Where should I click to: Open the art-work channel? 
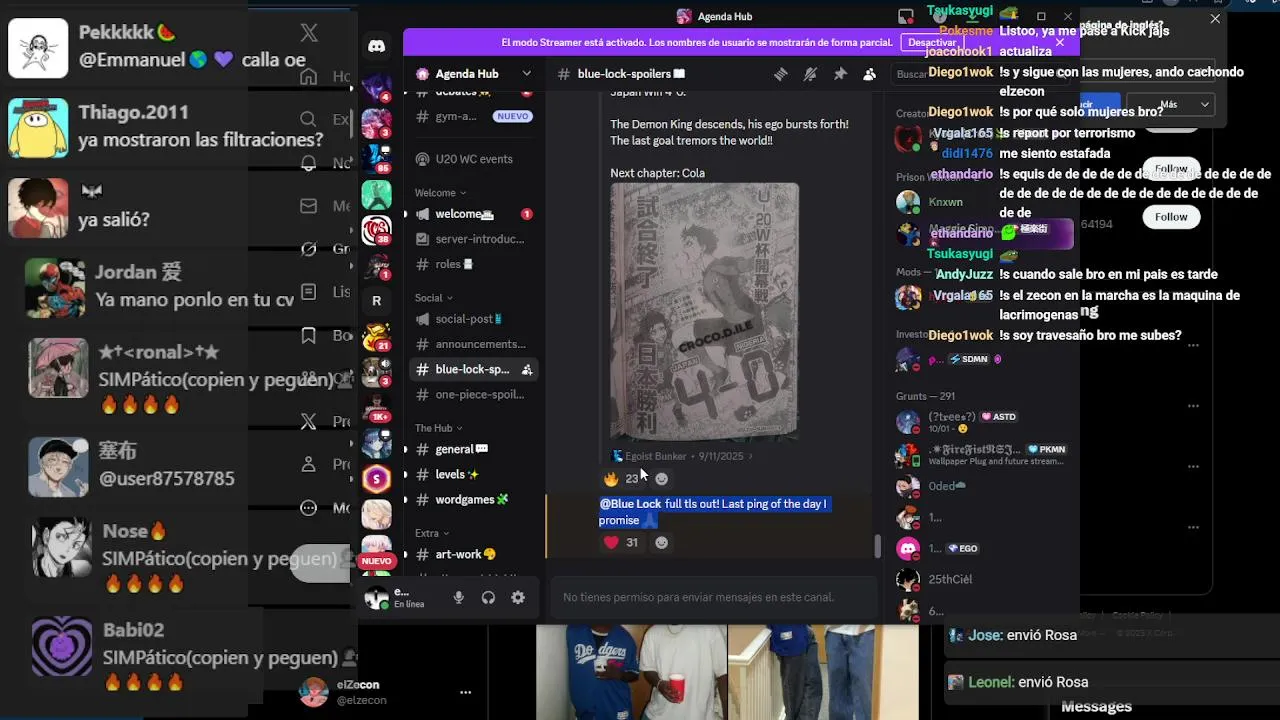coord(472,554)
